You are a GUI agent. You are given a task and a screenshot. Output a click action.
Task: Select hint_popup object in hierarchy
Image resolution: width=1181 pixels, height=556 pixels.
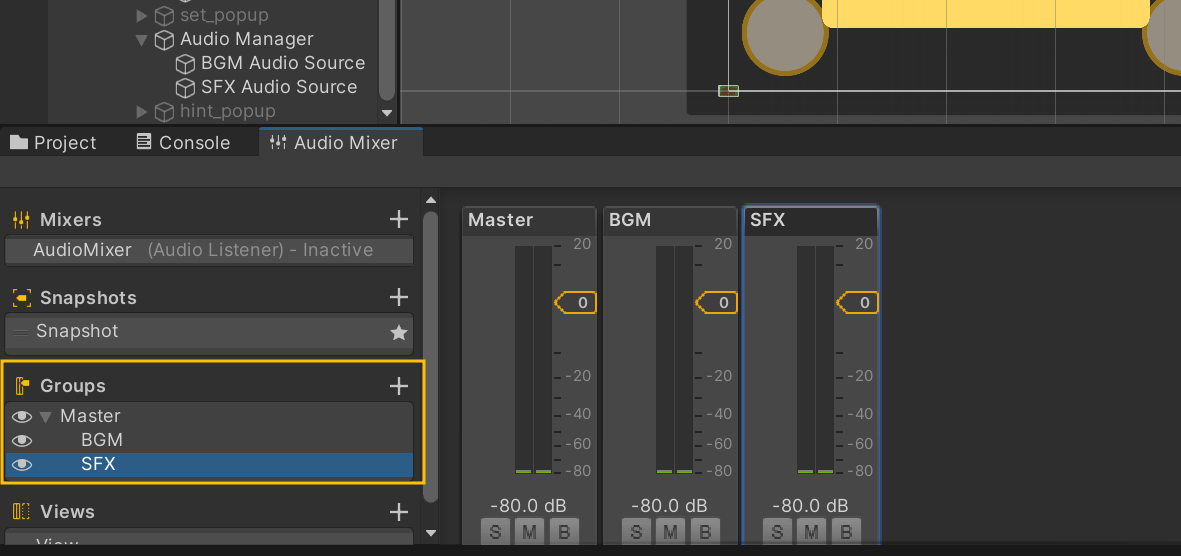tap(227, 112)
